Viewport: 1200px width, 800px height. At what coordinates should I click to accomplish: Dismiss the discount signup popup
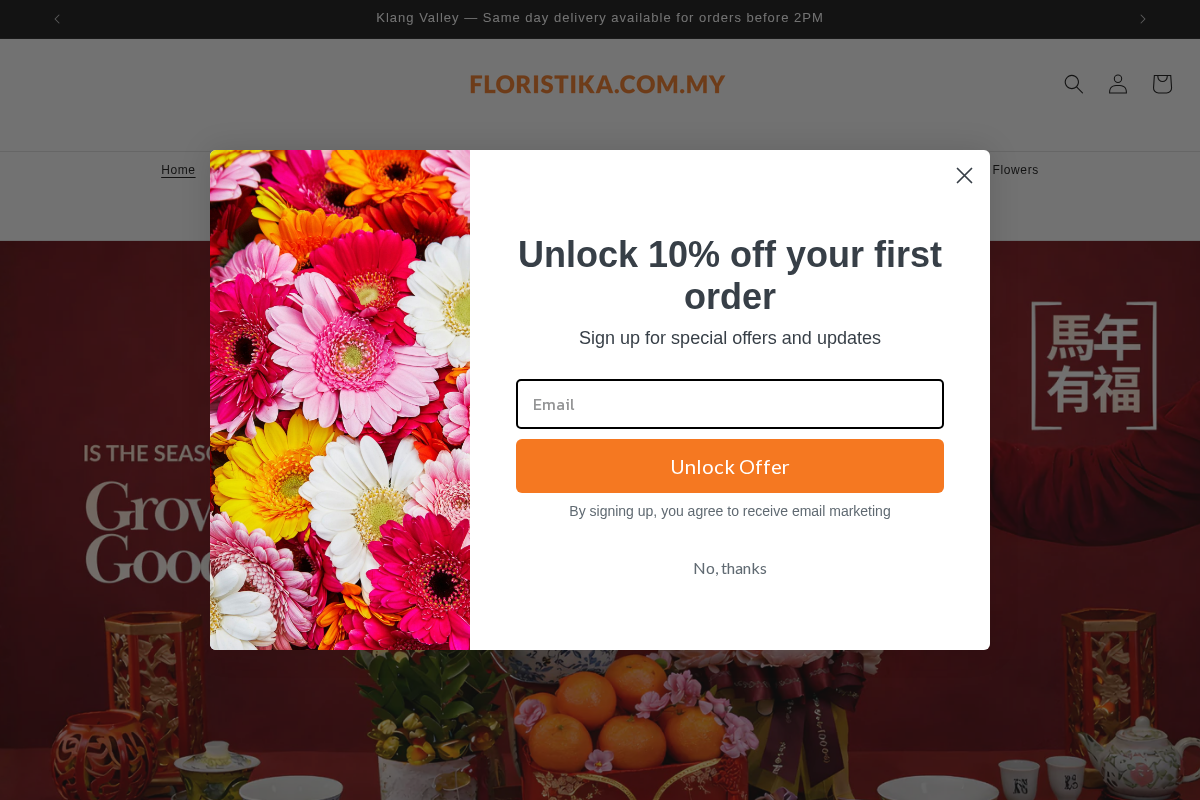[x=964, y=175]
